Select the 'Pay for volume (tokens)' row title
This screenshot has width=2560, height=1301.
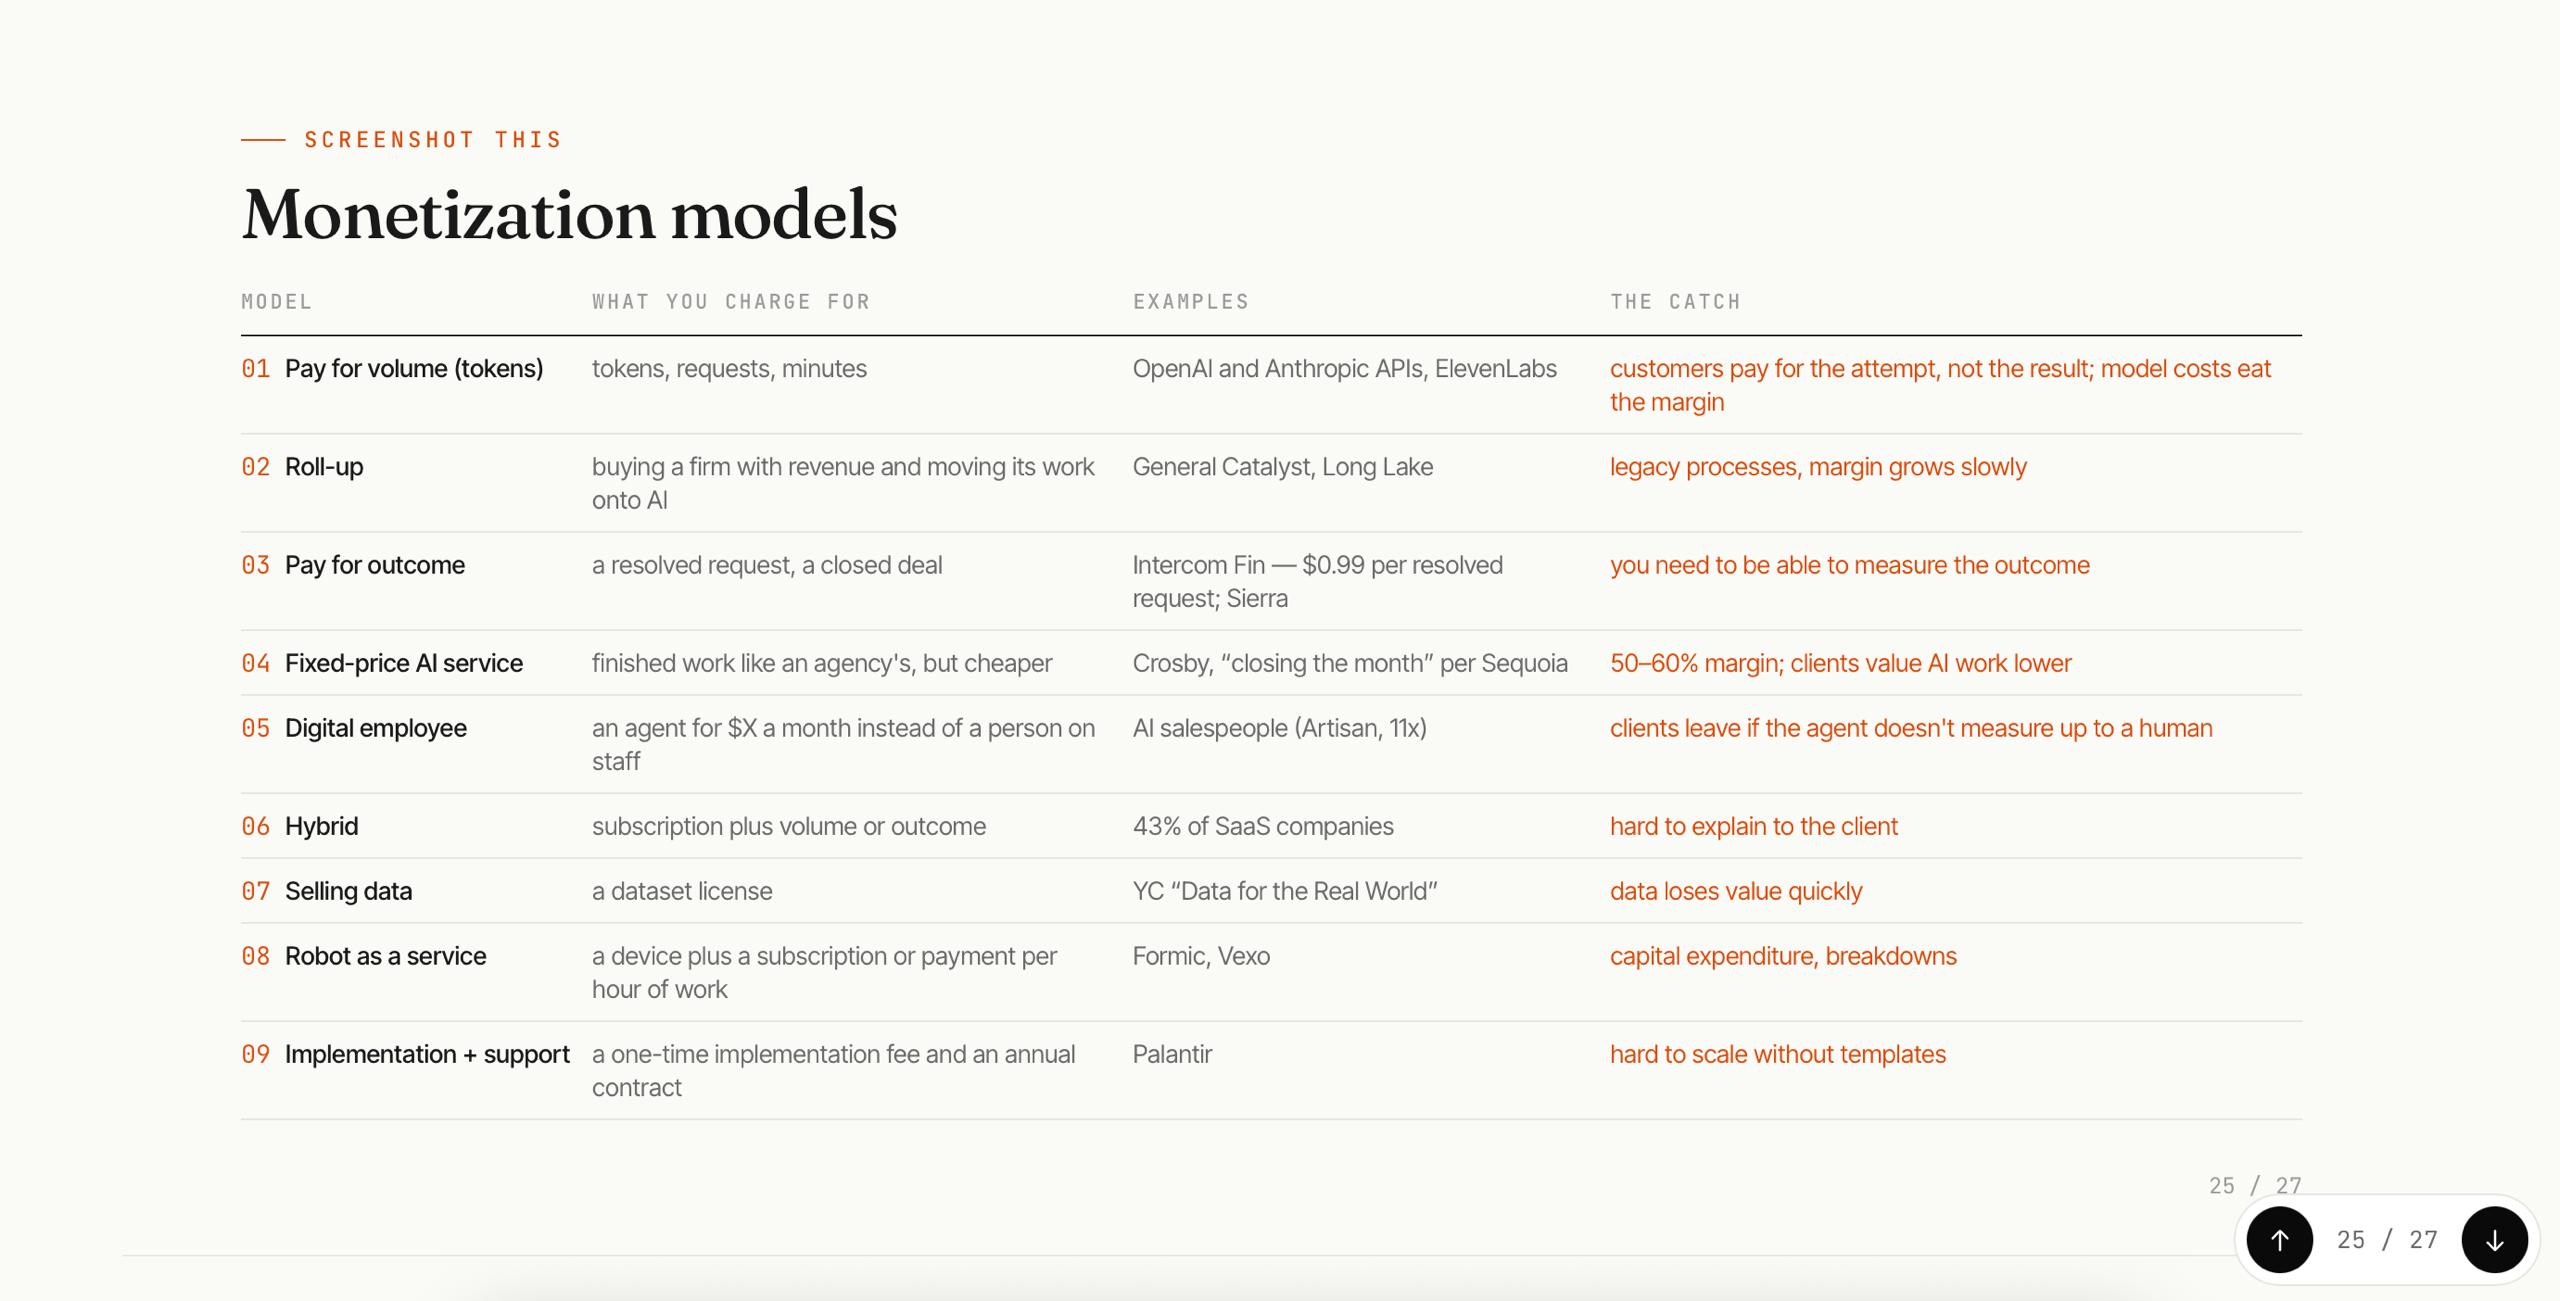(x=414, y=369)
